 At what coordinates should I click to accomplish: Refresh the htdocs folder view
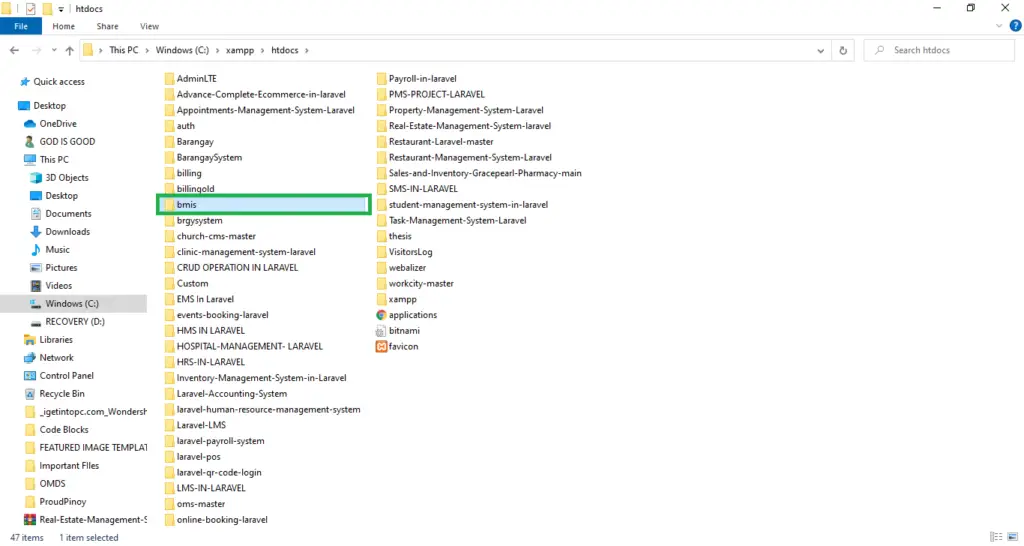844,50
